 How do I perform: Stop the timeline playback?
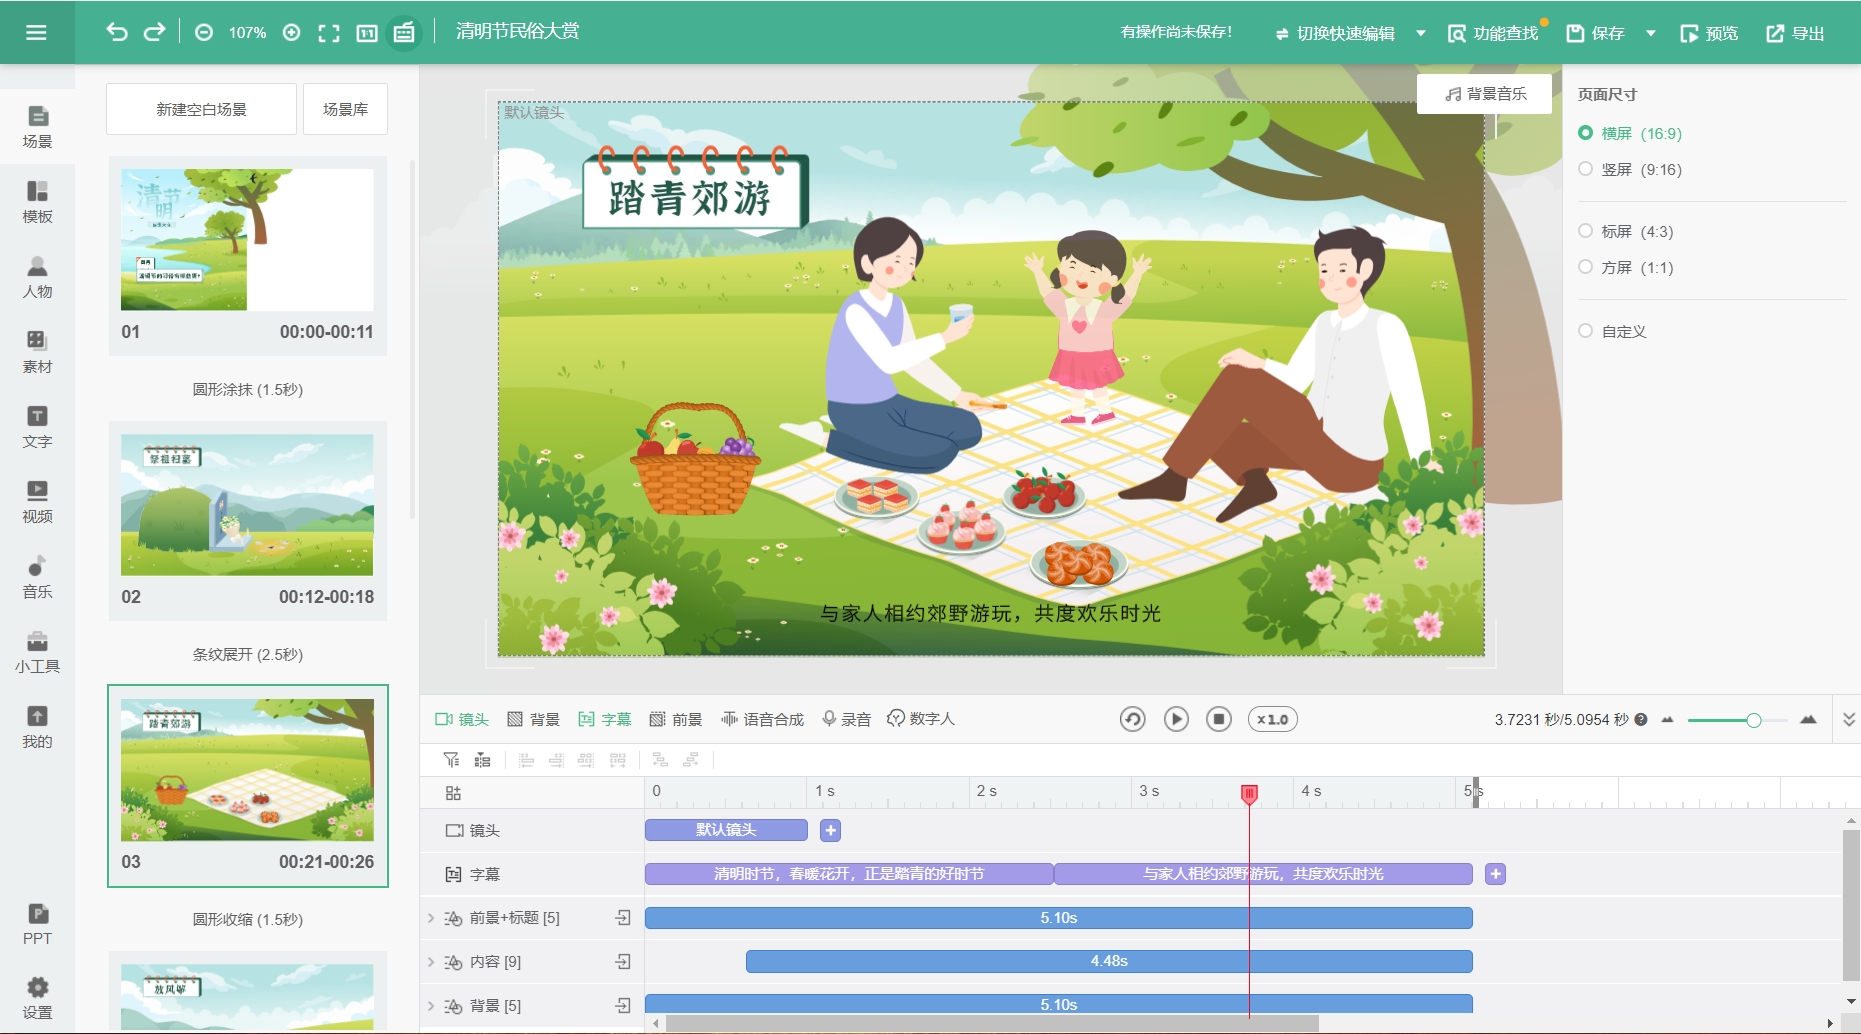click(x=1218, y=719)
